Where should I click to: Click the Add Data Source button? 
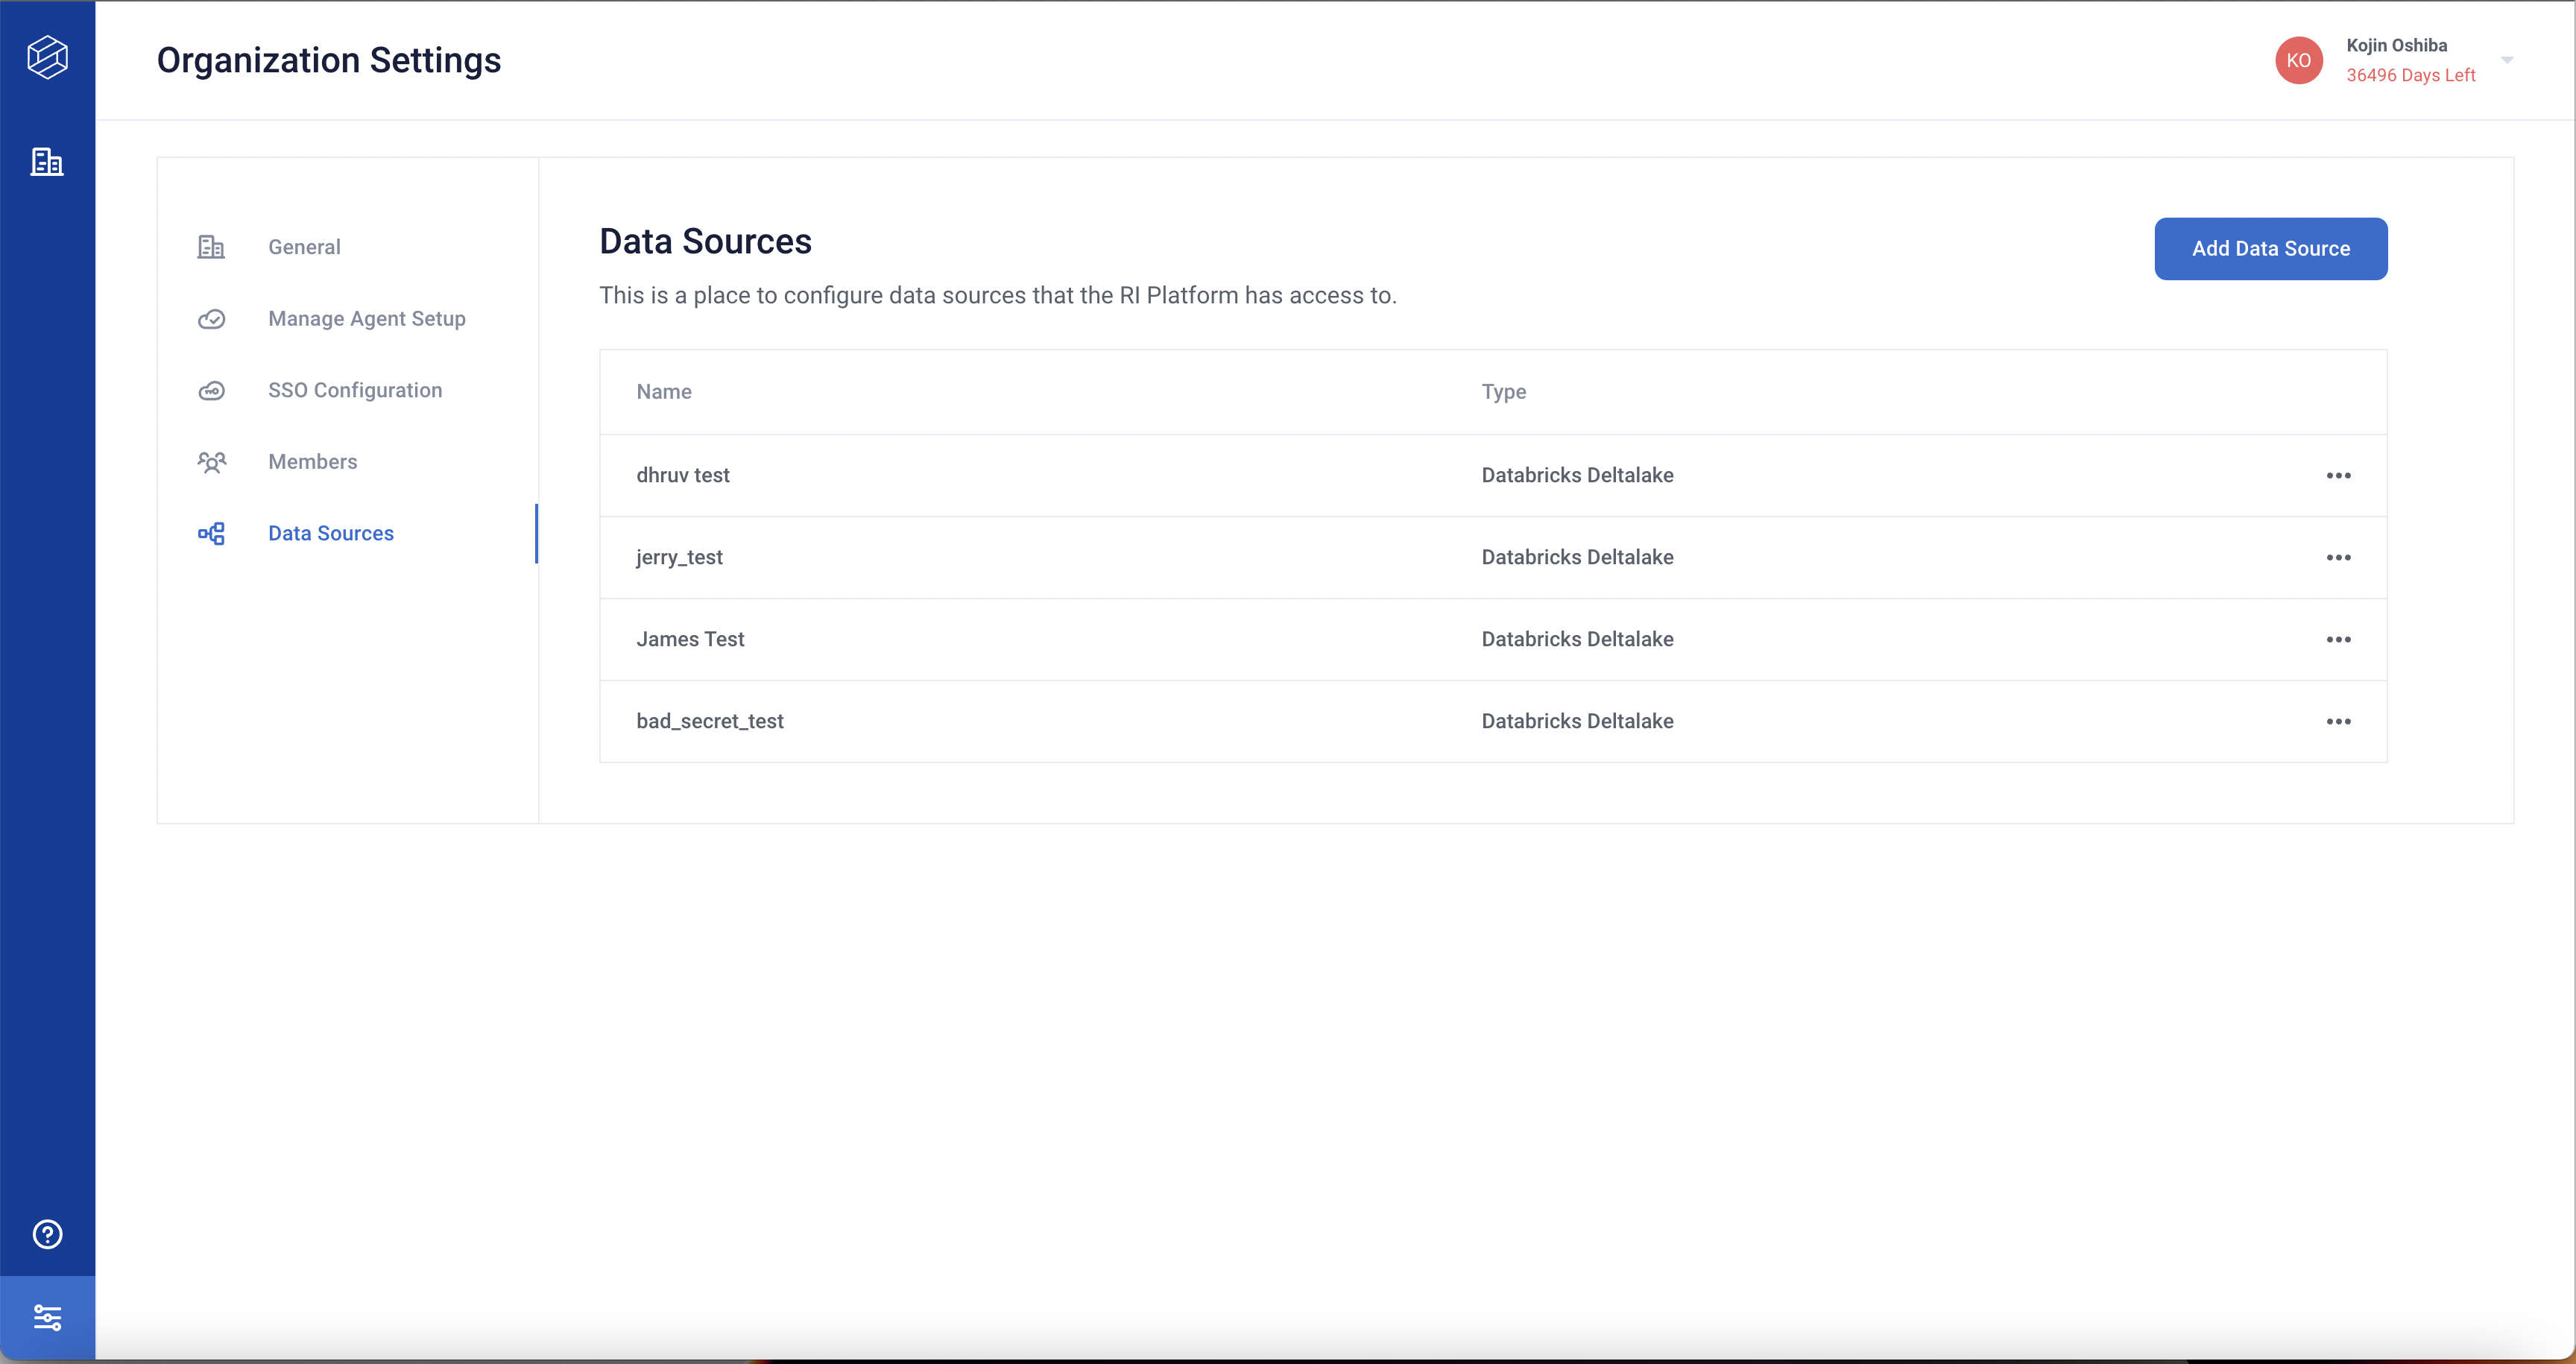coord(2270,249)
